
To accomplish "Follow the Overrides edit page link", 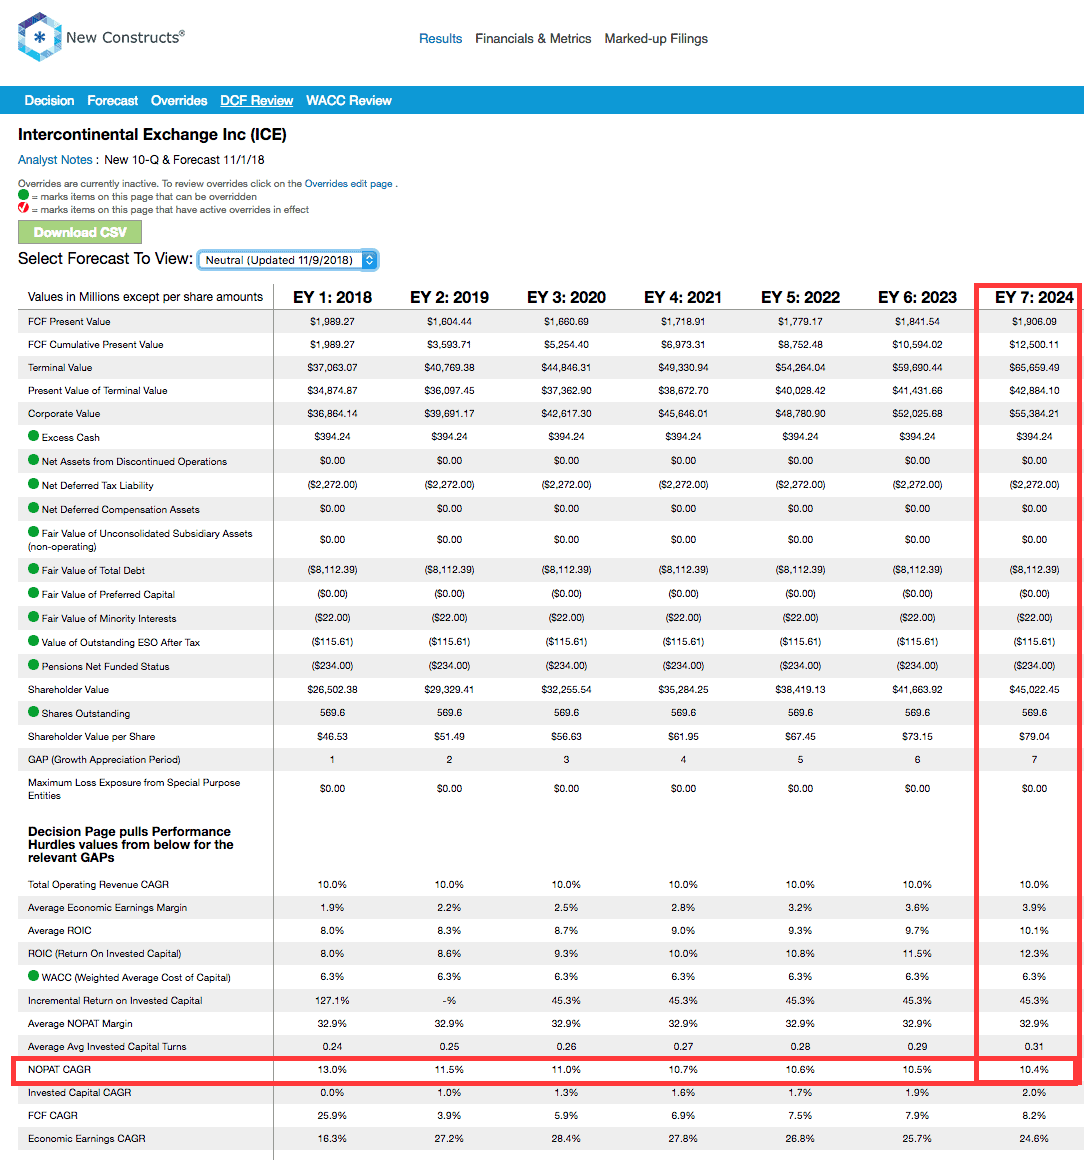I will (x=349, y=183).
